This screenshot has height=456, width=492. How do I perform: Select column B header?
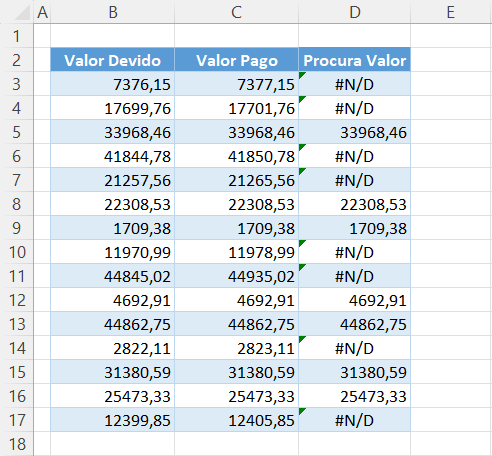pos(113,12)
